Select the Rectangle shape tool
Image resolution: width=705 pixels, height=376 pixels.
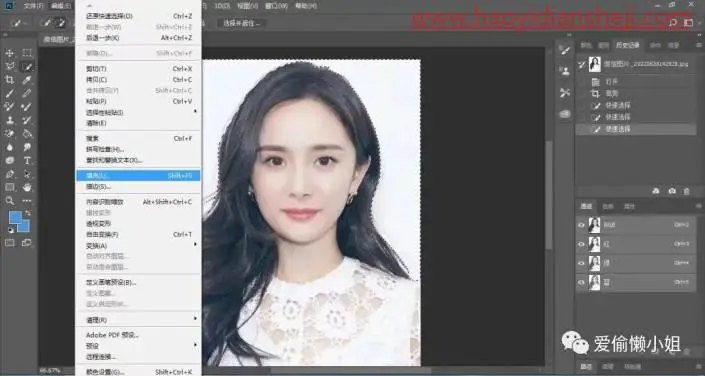(9, 187)
